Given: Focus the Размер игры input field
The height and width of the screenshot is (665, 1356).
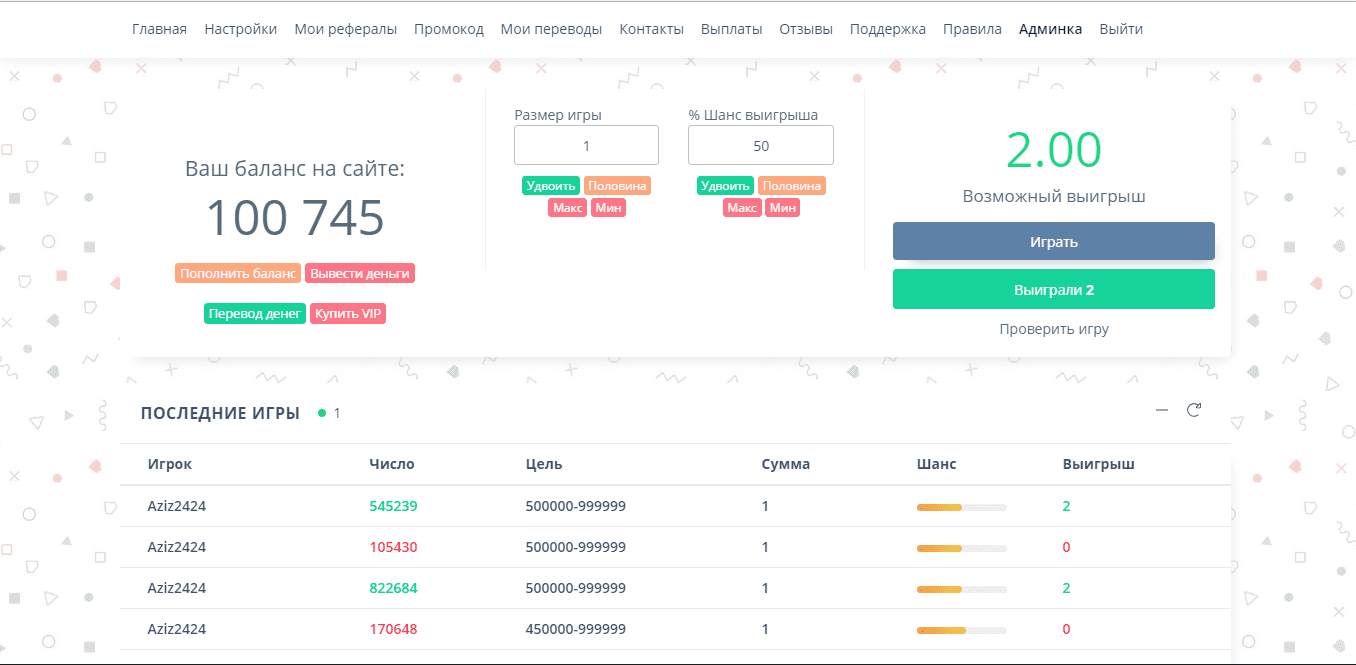Looking at the screenshot, I should (x=586, y=146).
